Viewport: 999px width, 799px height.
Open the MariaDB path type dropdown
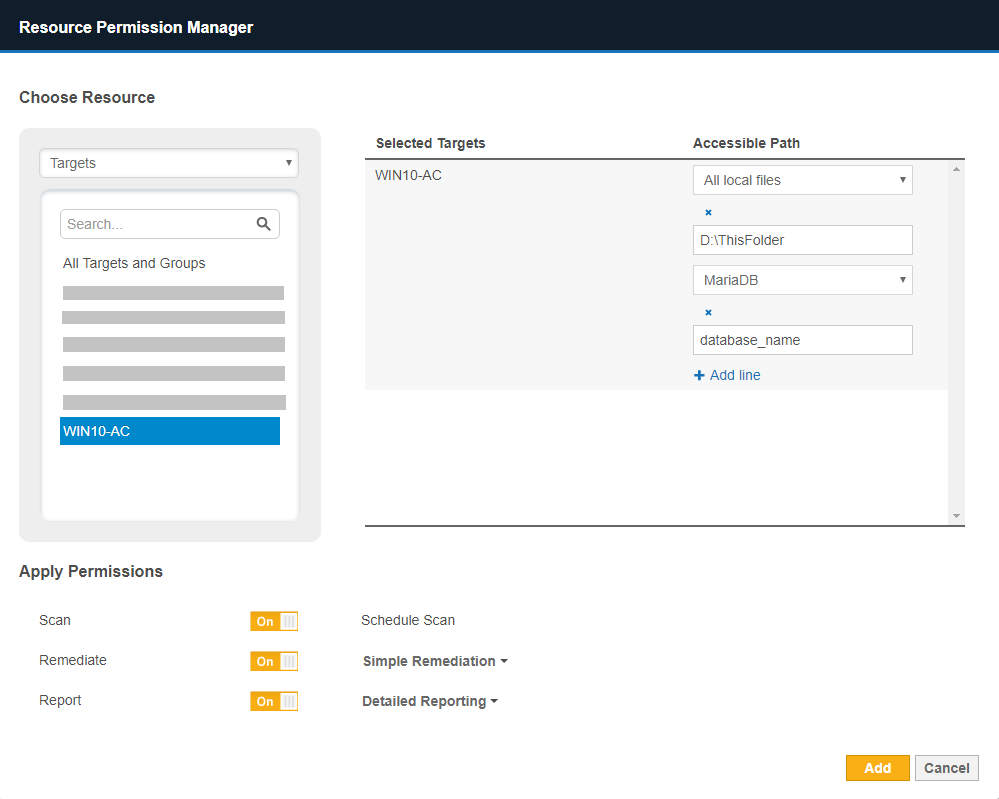(x=802, y=280)
